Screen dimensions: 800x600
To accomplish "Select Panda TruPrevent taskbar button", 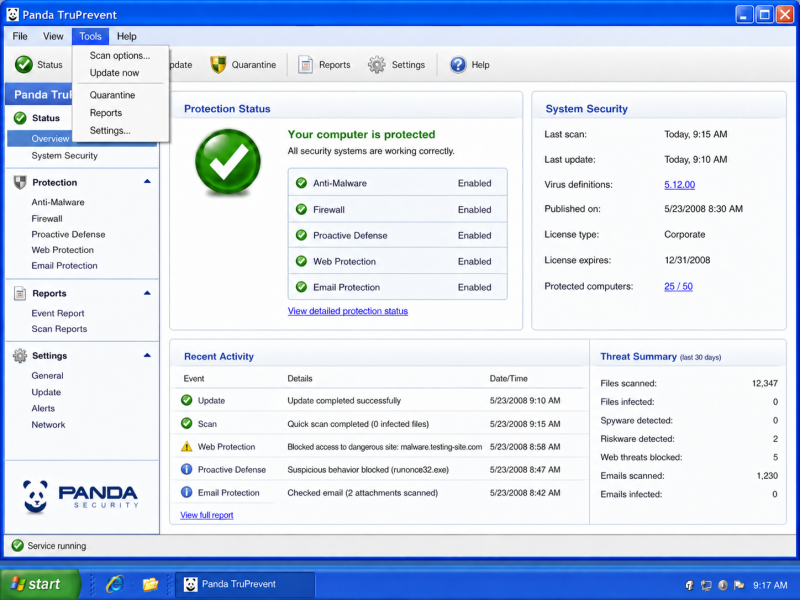I will 245,584.
